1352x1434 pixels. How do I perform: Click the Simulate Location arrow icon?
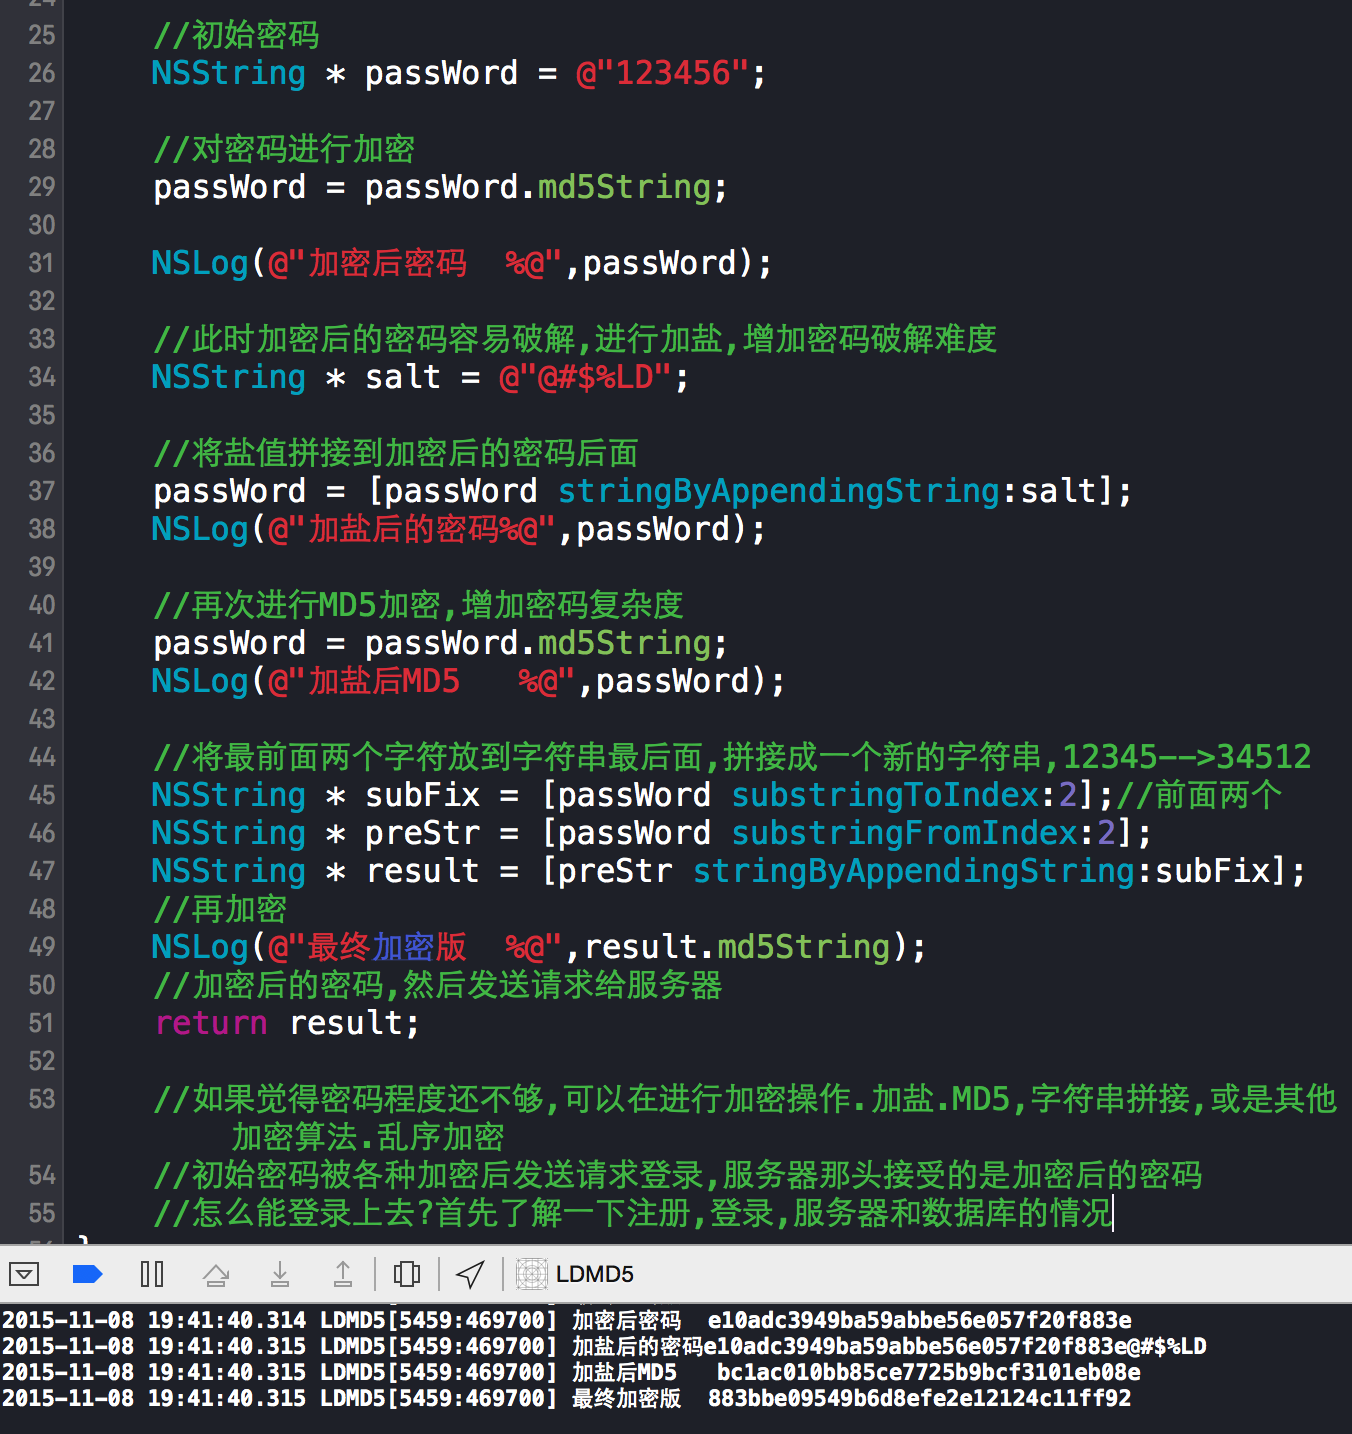470,1274
